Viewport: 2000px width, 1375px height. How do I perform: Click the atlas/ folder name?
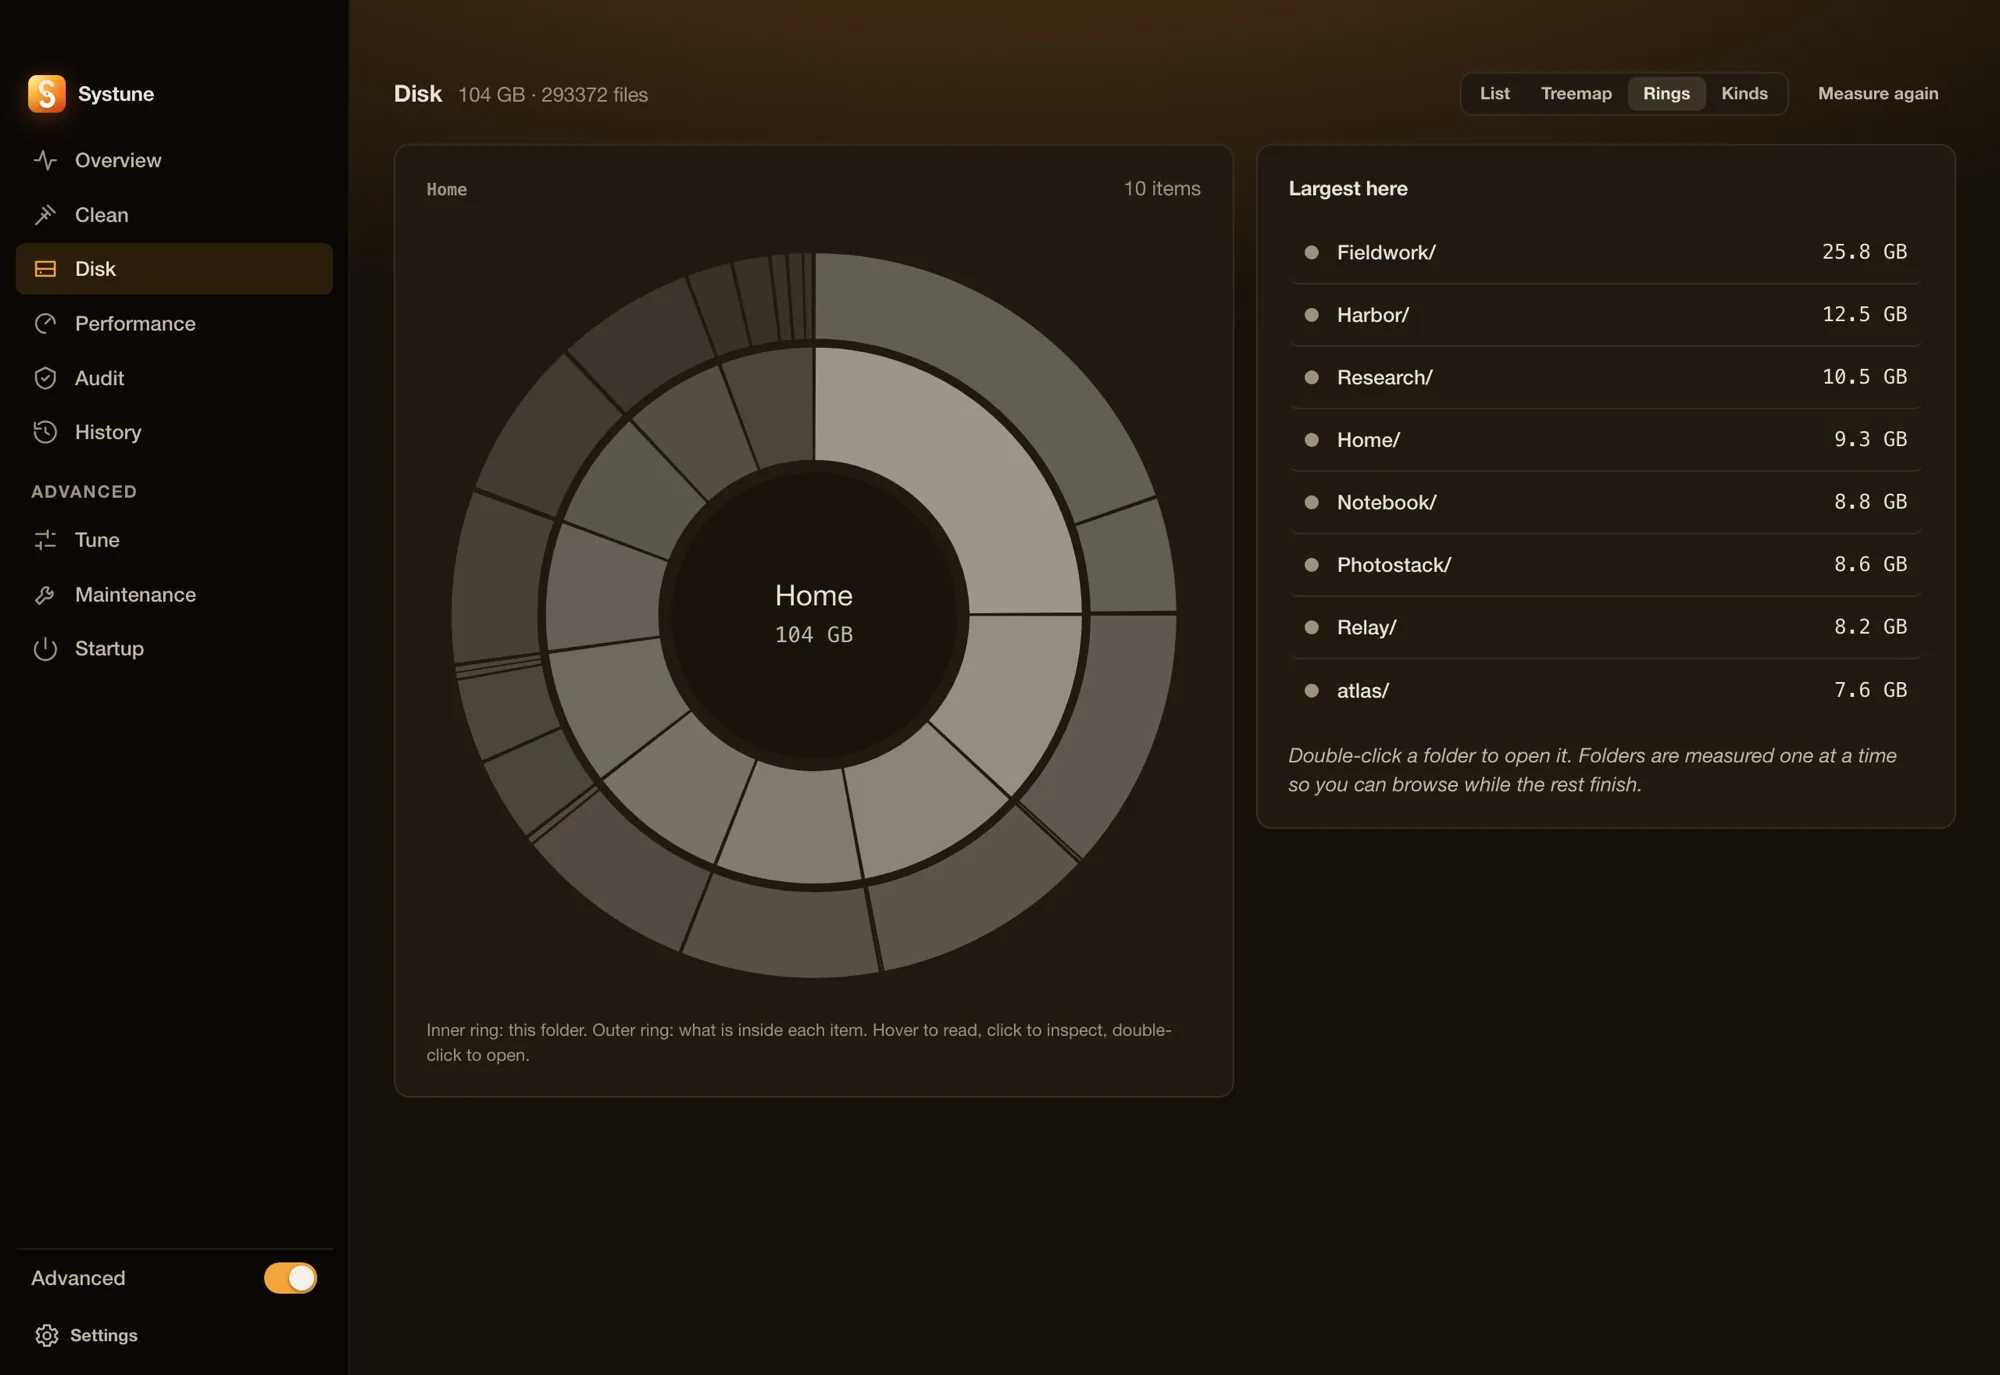tap(1362, 690)
